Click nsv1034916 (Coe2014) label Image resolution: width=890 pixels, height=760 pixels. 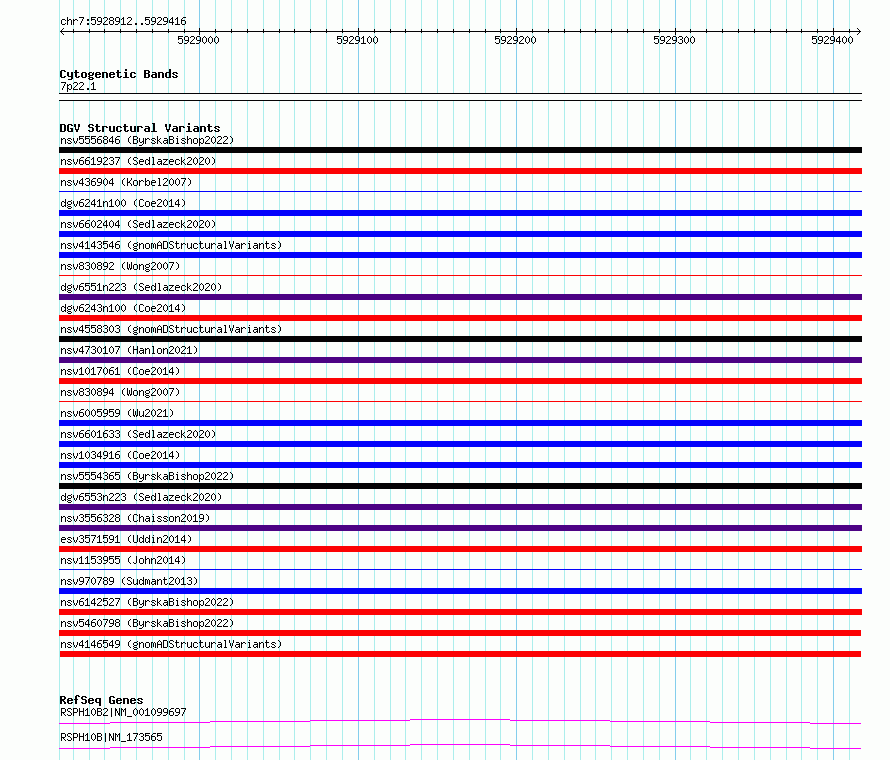coord(120,455)
